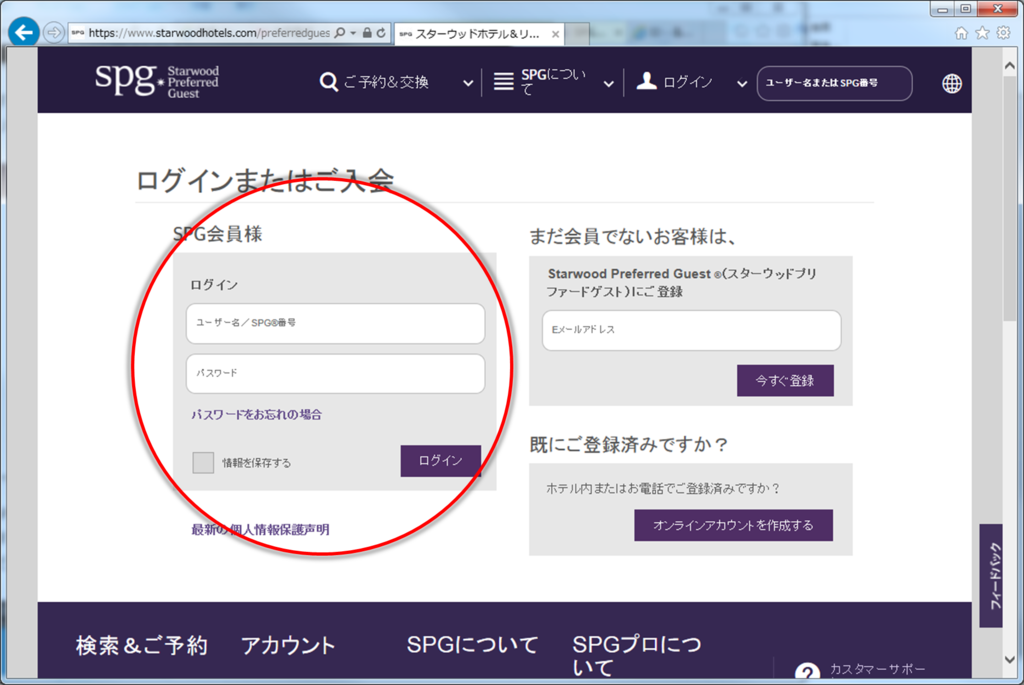This screenshot has width=1024, height=685.
Task: Click the 今すぐ登録 button
Action: point(785,381)
